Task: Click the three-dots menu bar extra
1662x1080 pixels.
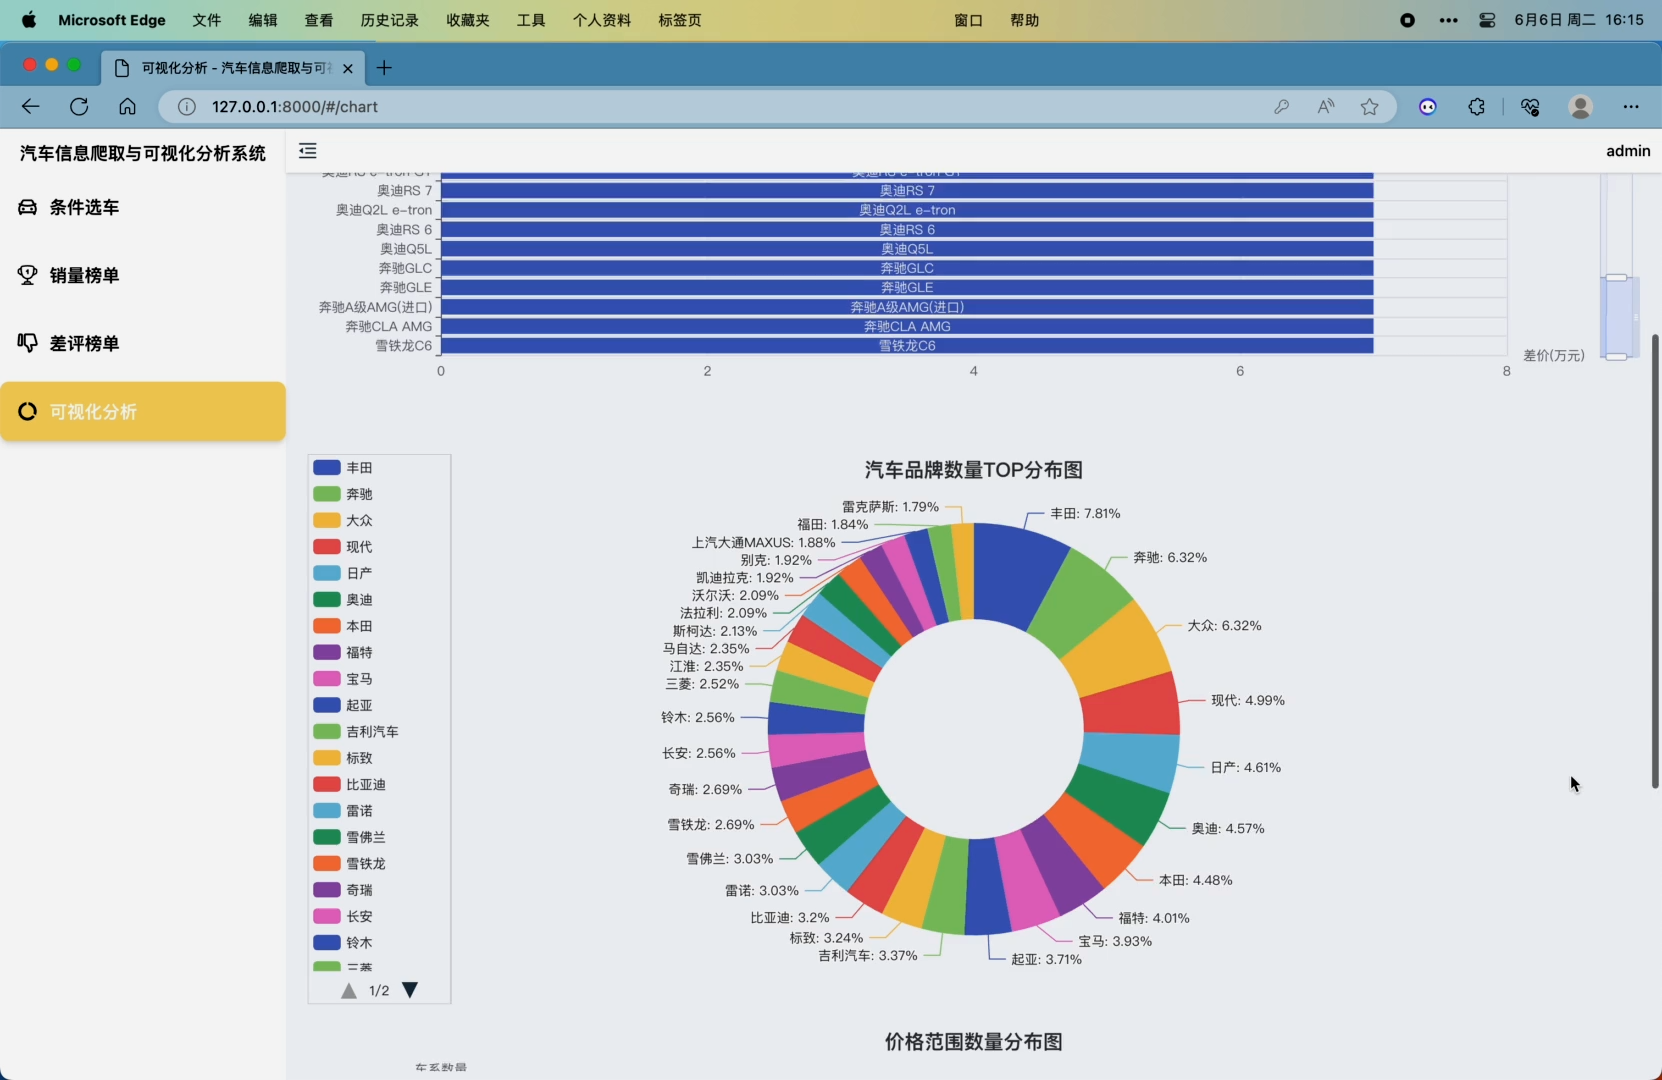Action: point(1448,20)
